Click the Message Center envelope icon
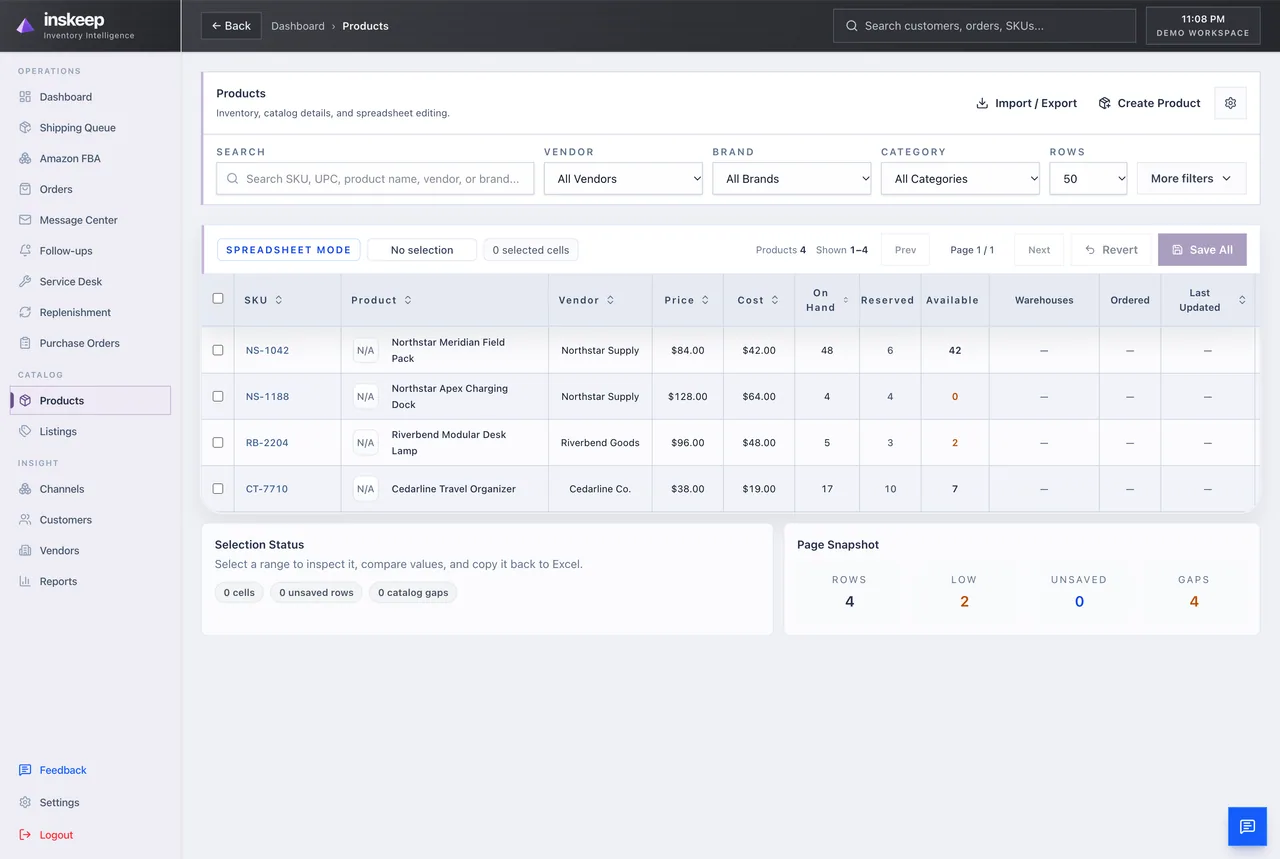Screen dimensions: 1280x859 click(25, 220)
